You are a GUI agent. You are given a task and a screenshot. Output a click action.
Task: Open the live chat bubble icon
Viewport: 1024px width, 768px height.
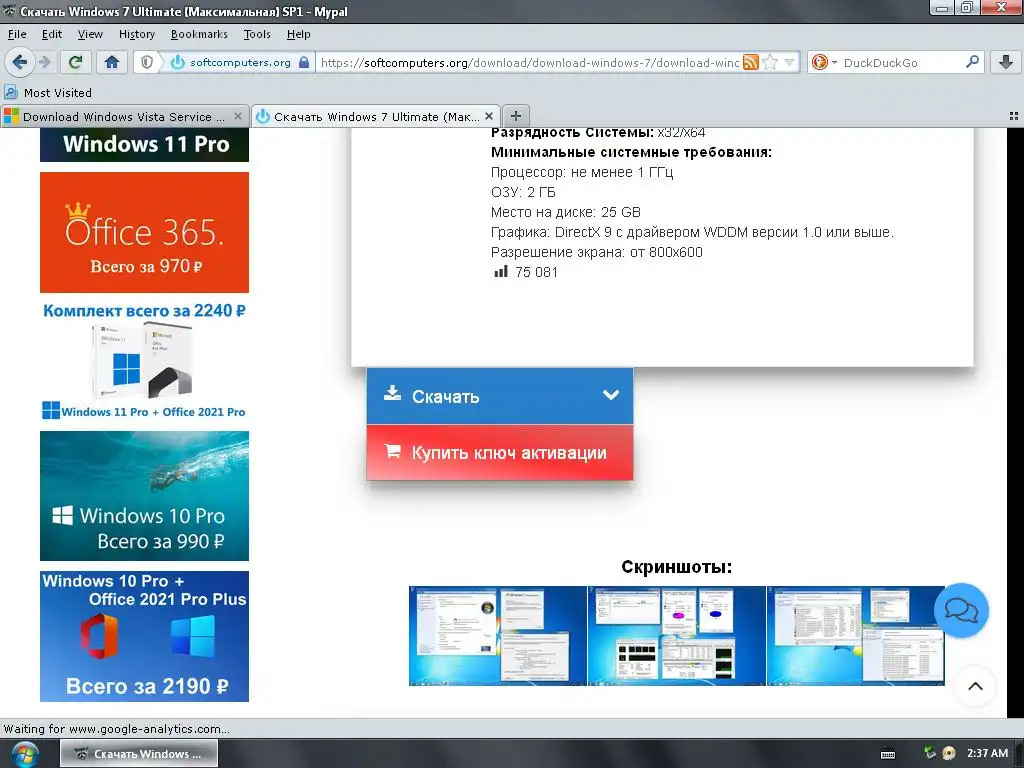[x=961, y=611]
